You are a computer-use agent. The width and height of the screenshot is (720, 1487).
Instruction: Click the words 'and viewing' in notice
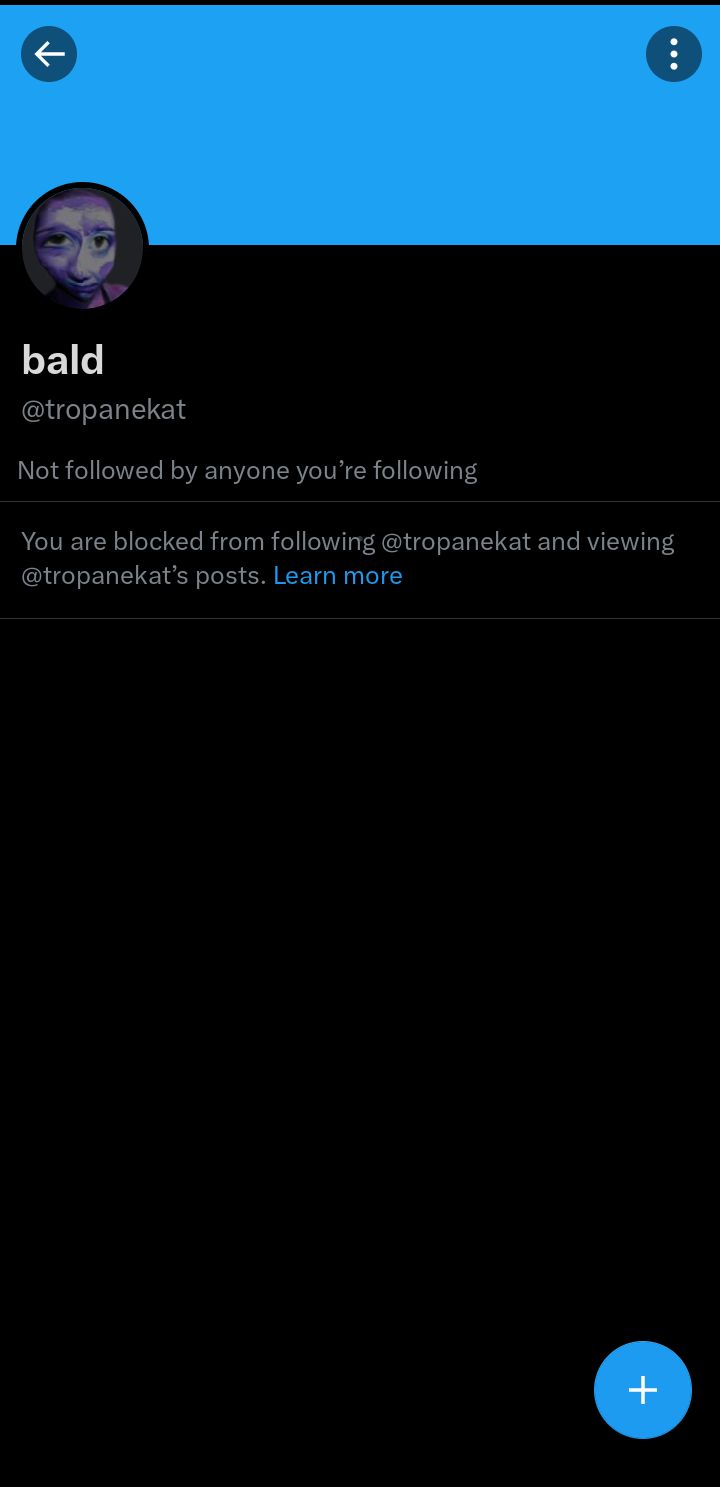coord(606,542)
